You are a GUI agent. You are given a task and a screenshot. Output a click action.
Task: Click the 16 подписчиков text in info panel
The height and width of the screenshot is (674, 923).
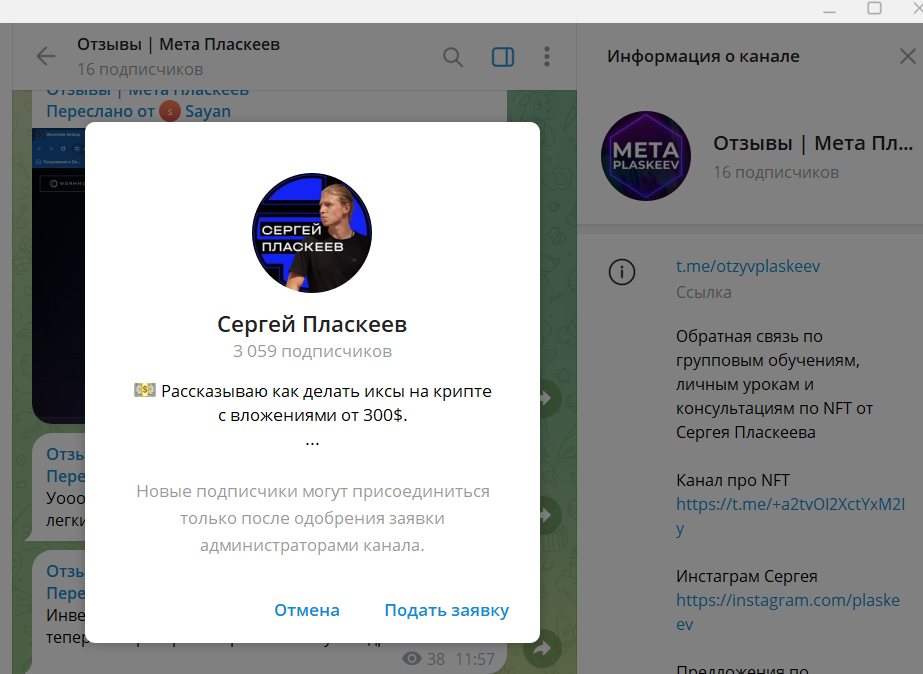pyautogui.click(x=776, y=172)
